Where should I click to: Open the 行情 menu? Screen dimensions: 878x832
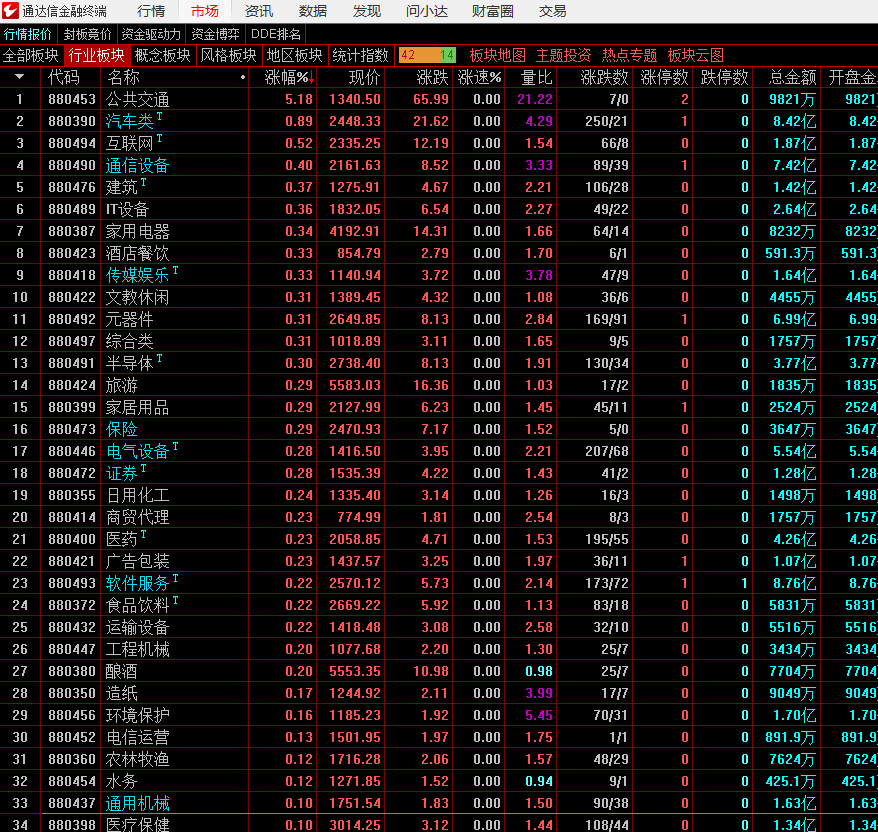[151, 11]
